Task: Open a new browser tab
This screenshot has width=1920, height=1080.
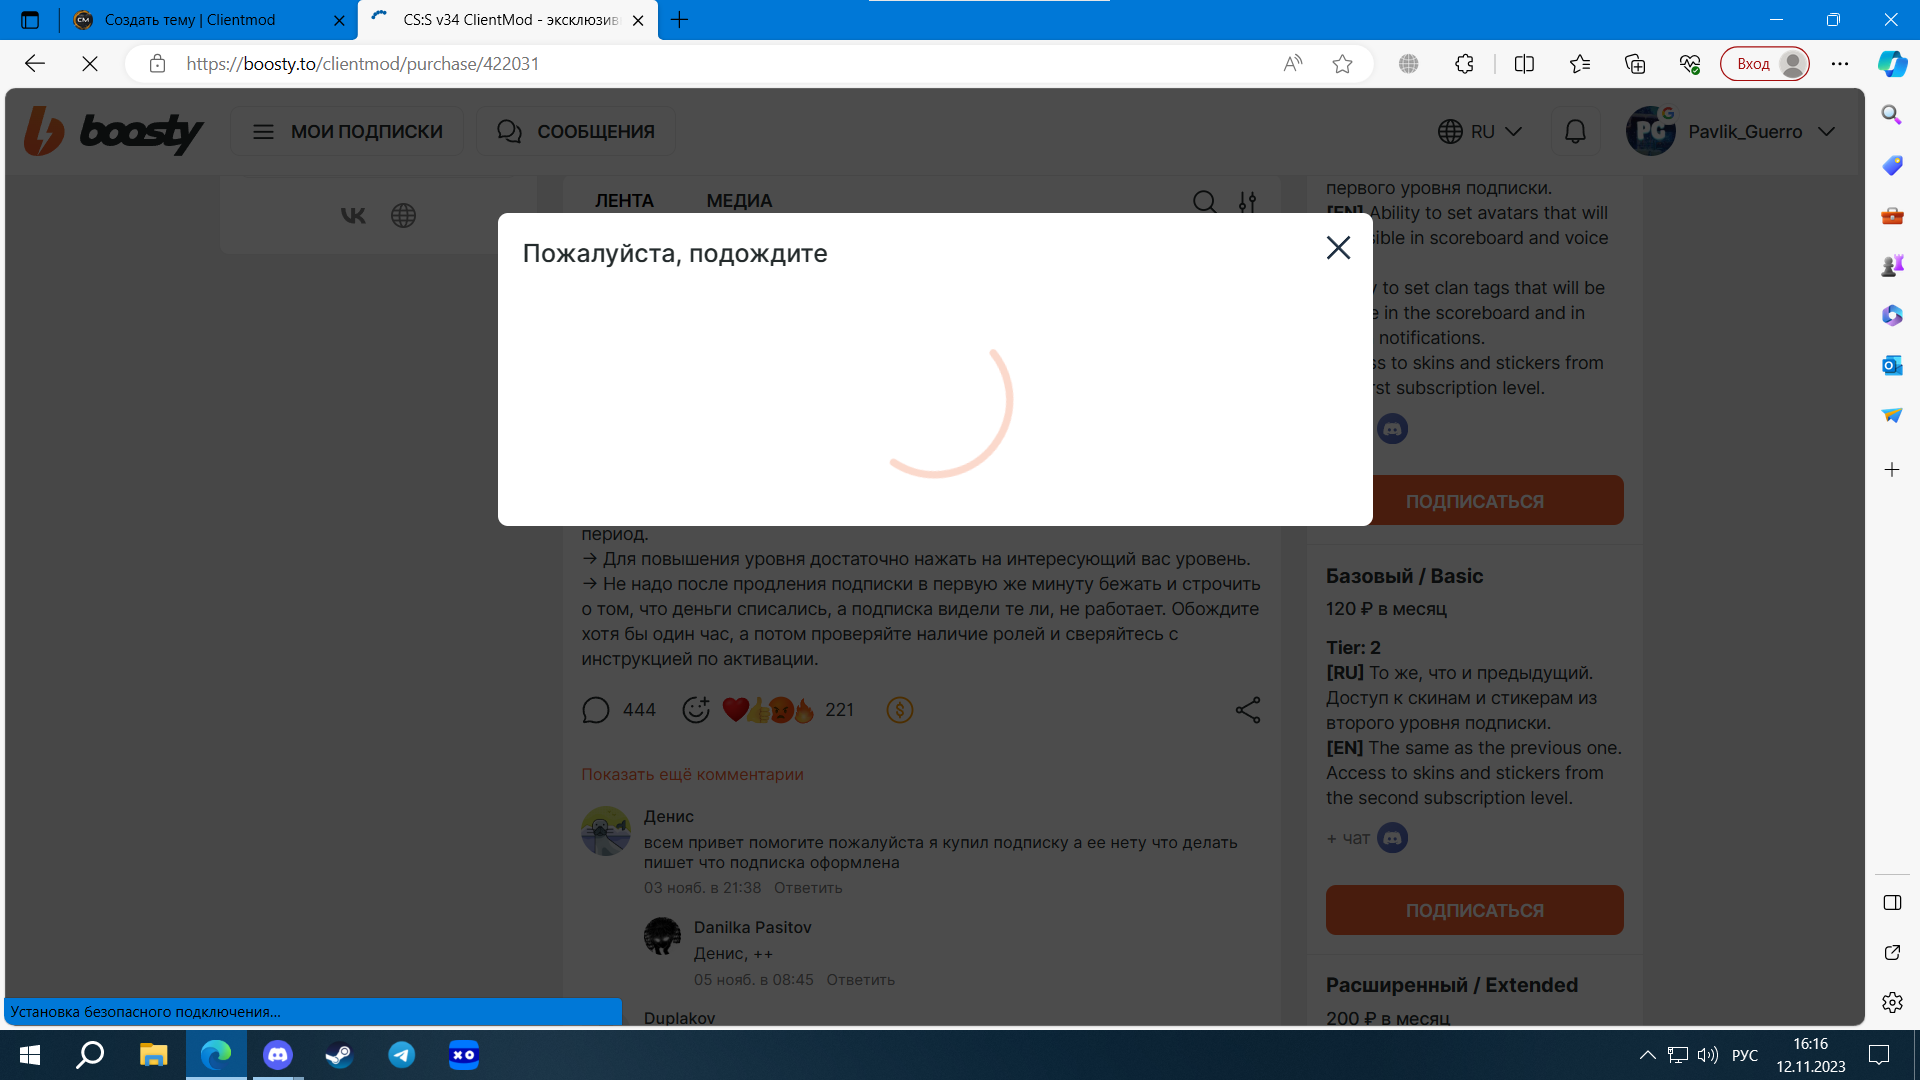Action: click(680, 20)
